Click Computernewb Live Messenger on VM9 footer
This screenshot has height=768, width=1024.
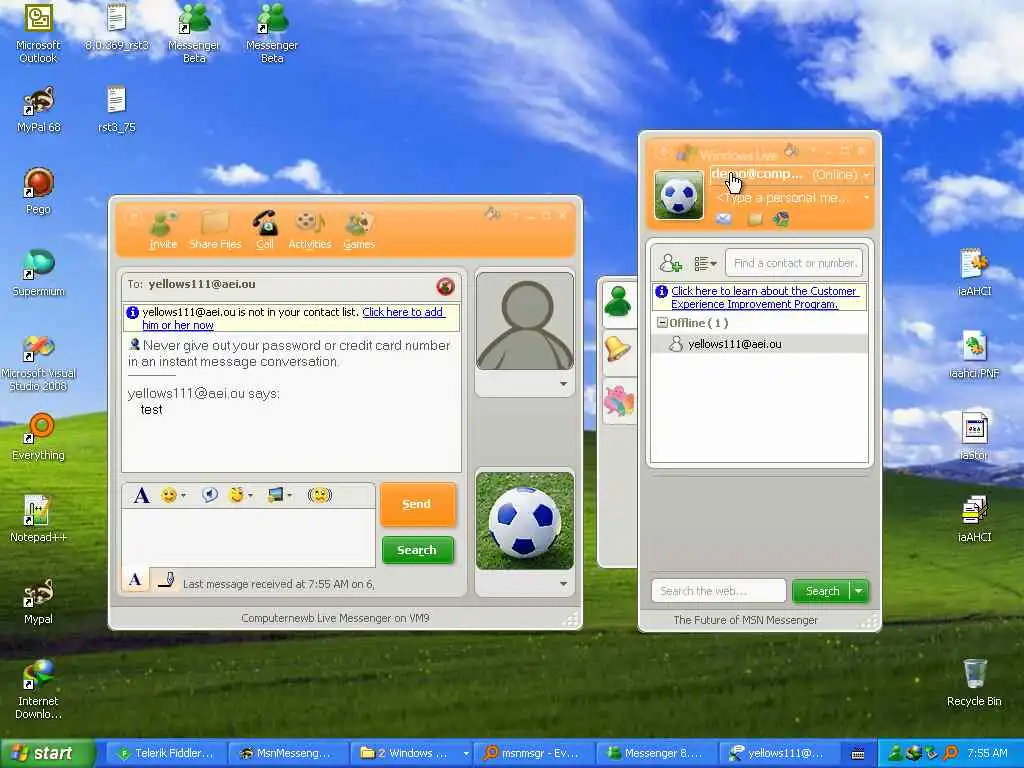(x=335, y=618)
